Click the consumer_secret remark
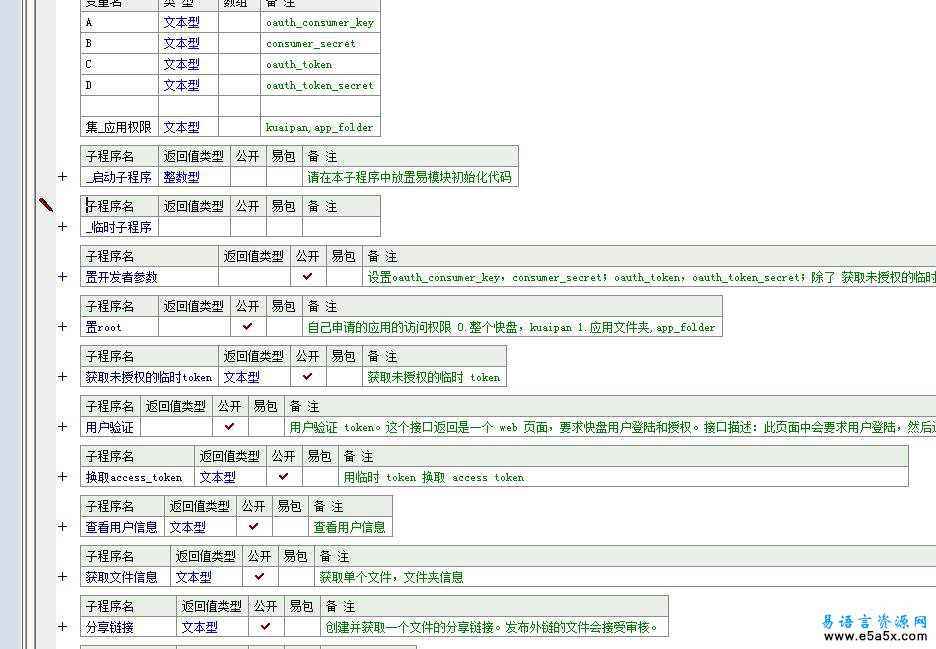The height and width of the screenshot is (649, 936). 310,44
